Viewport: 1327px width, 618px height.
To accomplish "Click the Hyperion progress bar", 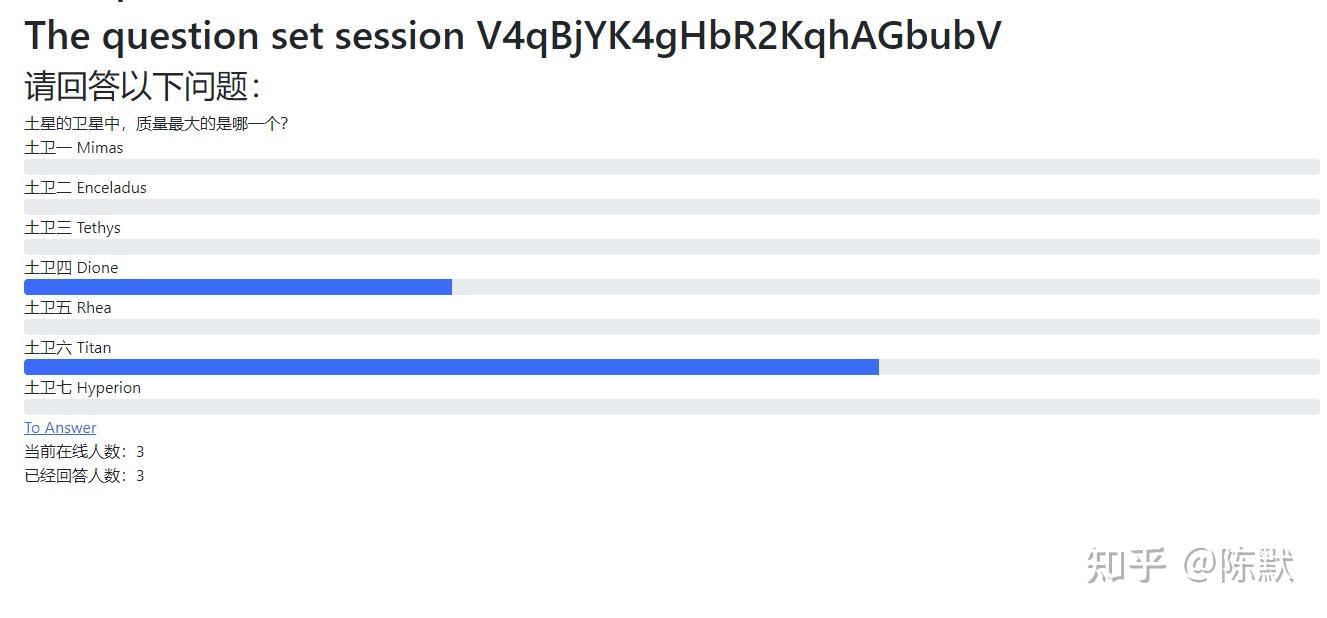I will click(x=671, y=407).
